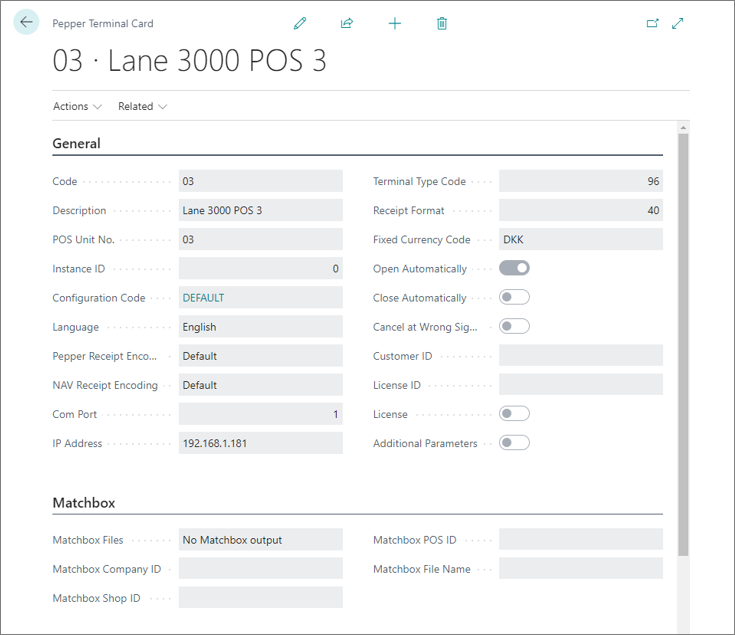Image resolution: width=735 pixels, height=635 pixels.
Task: Open the Related menu
Action: coord(142,106)
